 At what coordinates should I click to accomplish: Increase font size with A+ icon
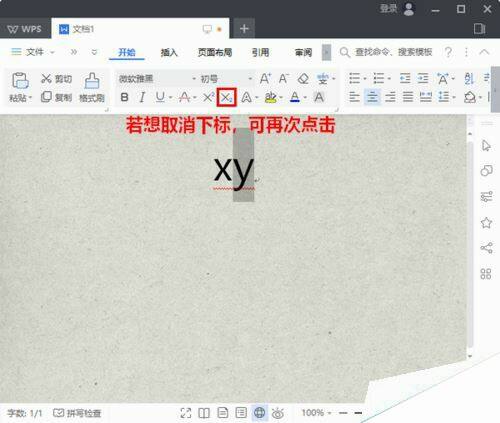click(265, 79)
